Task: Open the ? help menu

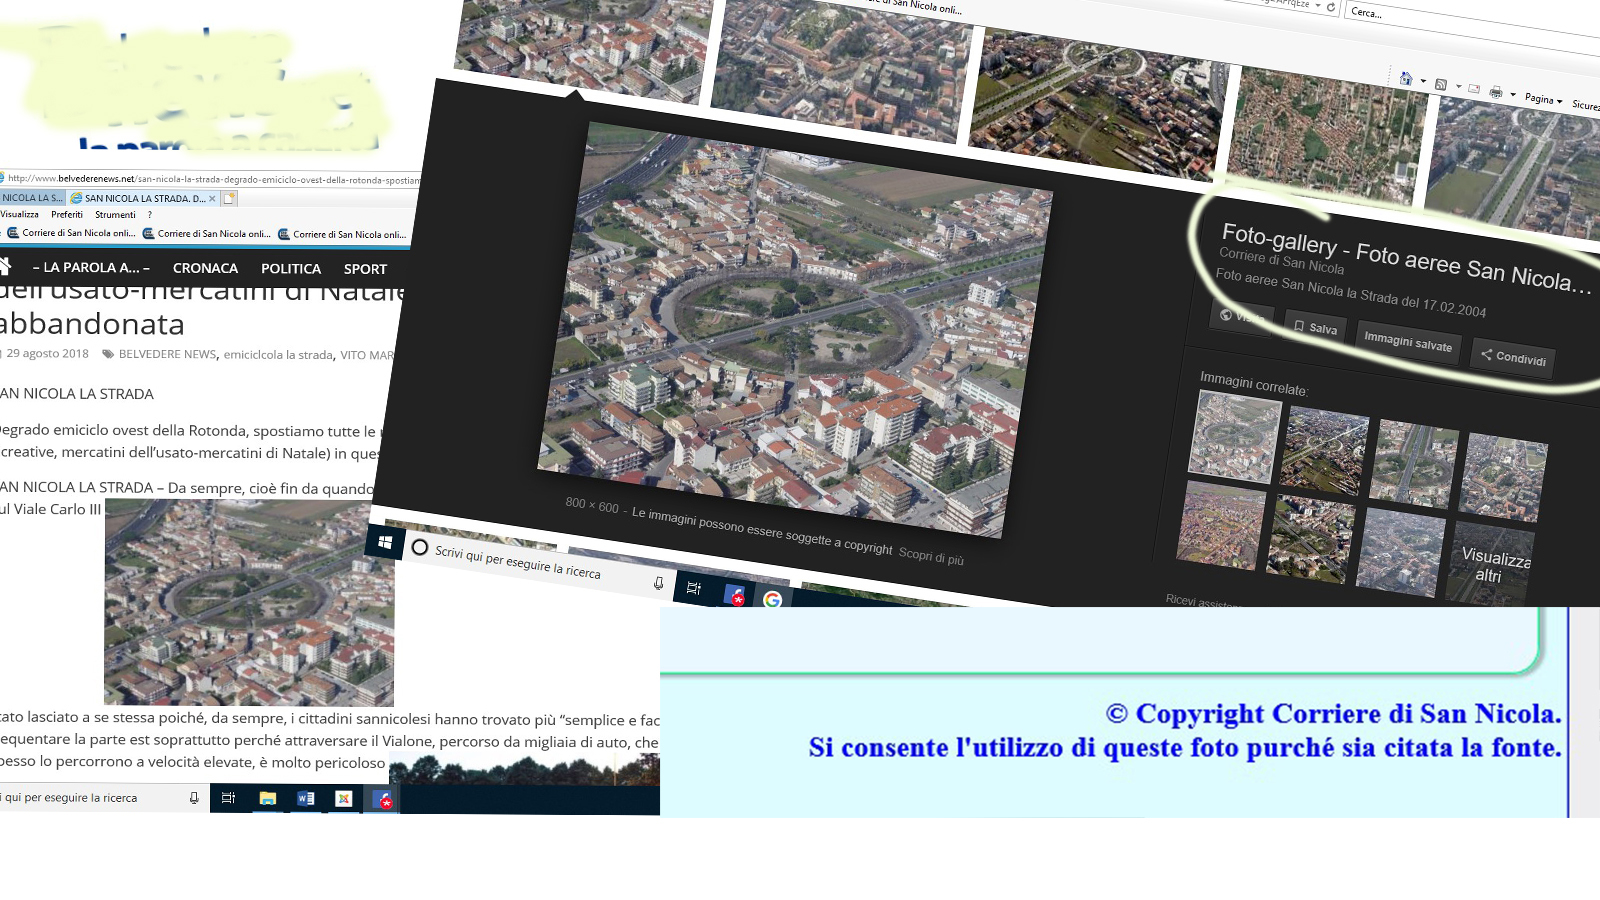Action: (x=150, y=214)
